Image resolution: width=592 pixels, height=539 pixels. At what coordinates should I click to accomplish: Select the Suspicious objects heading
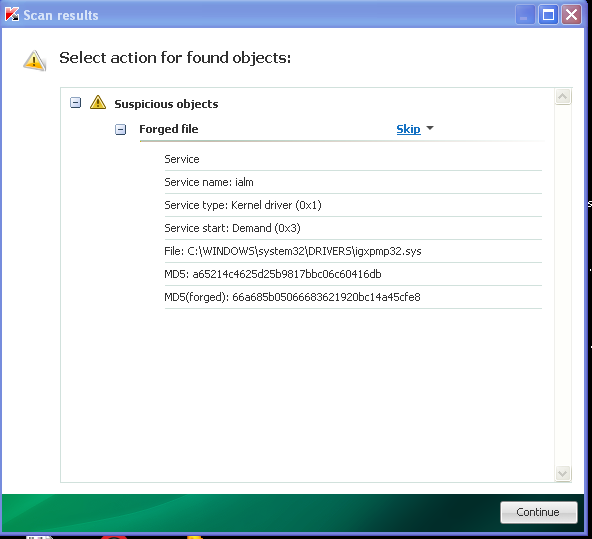[x=166, y=104]
